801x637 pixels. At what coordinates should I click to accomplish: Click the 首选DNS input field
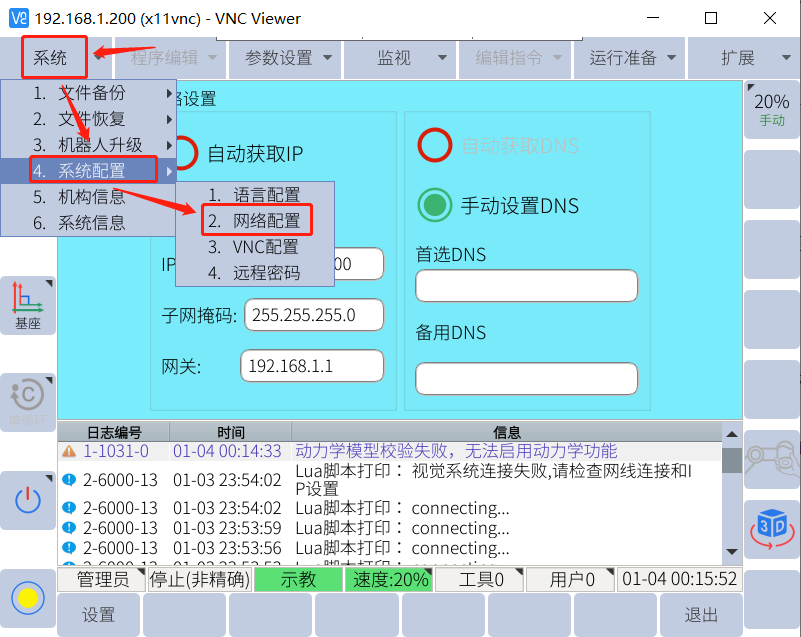tap(526, 286)
